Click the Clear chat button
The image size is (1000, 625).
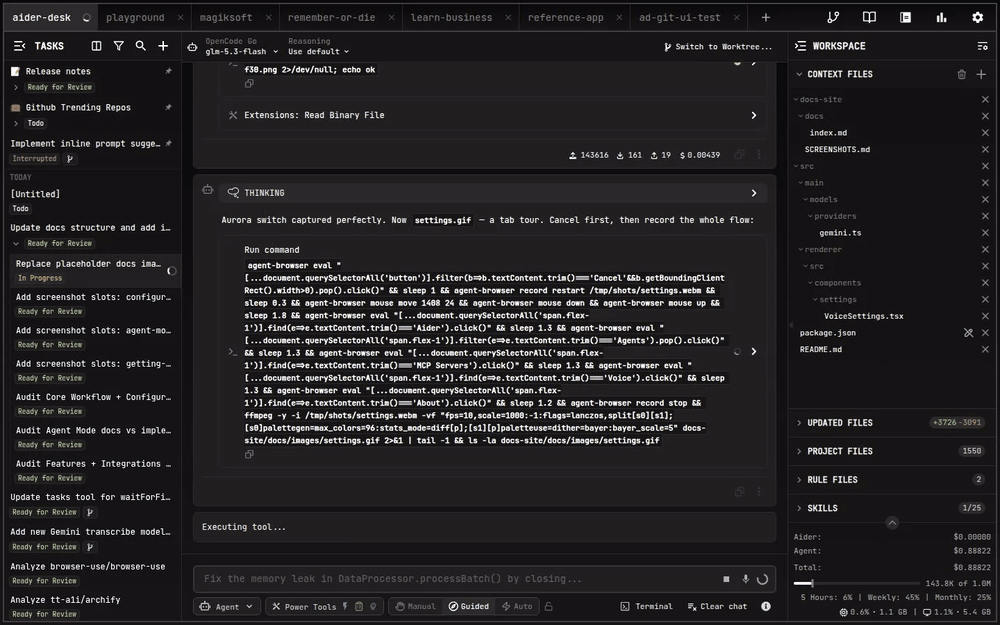(717, 607)
